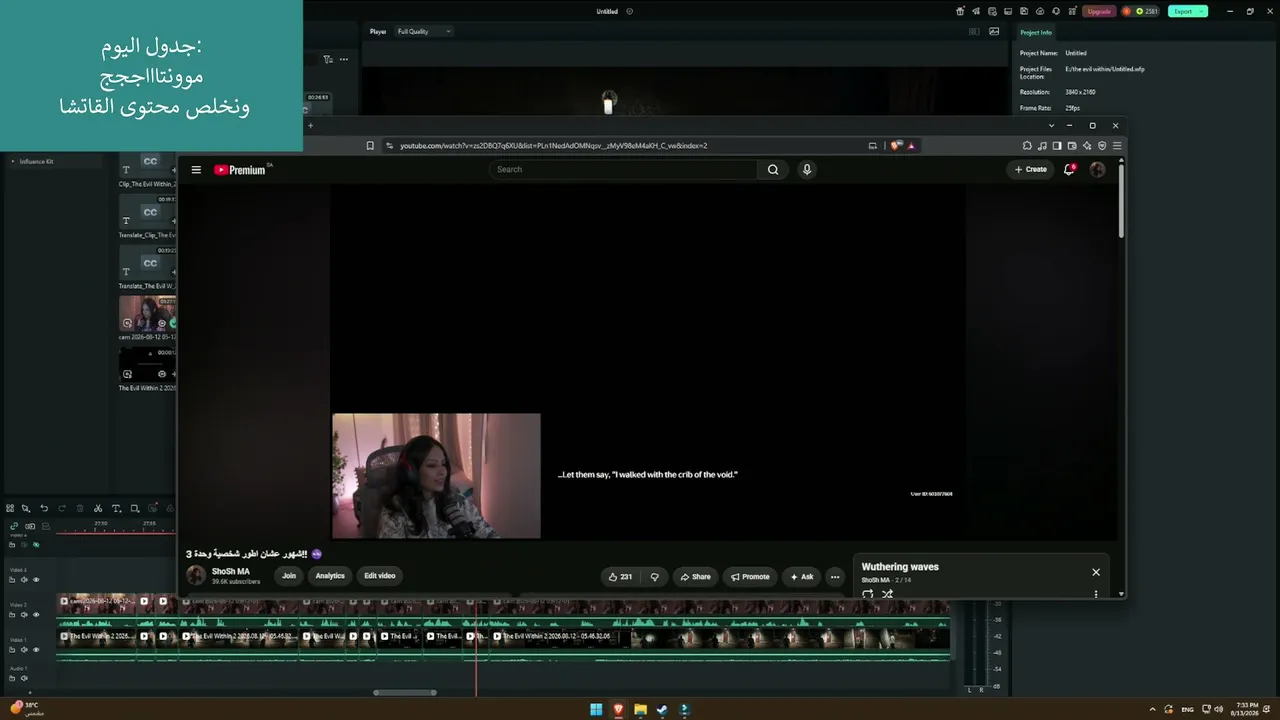Click the Ask button under video
This screenshot has width=1280, height=720.
(802, 577)
